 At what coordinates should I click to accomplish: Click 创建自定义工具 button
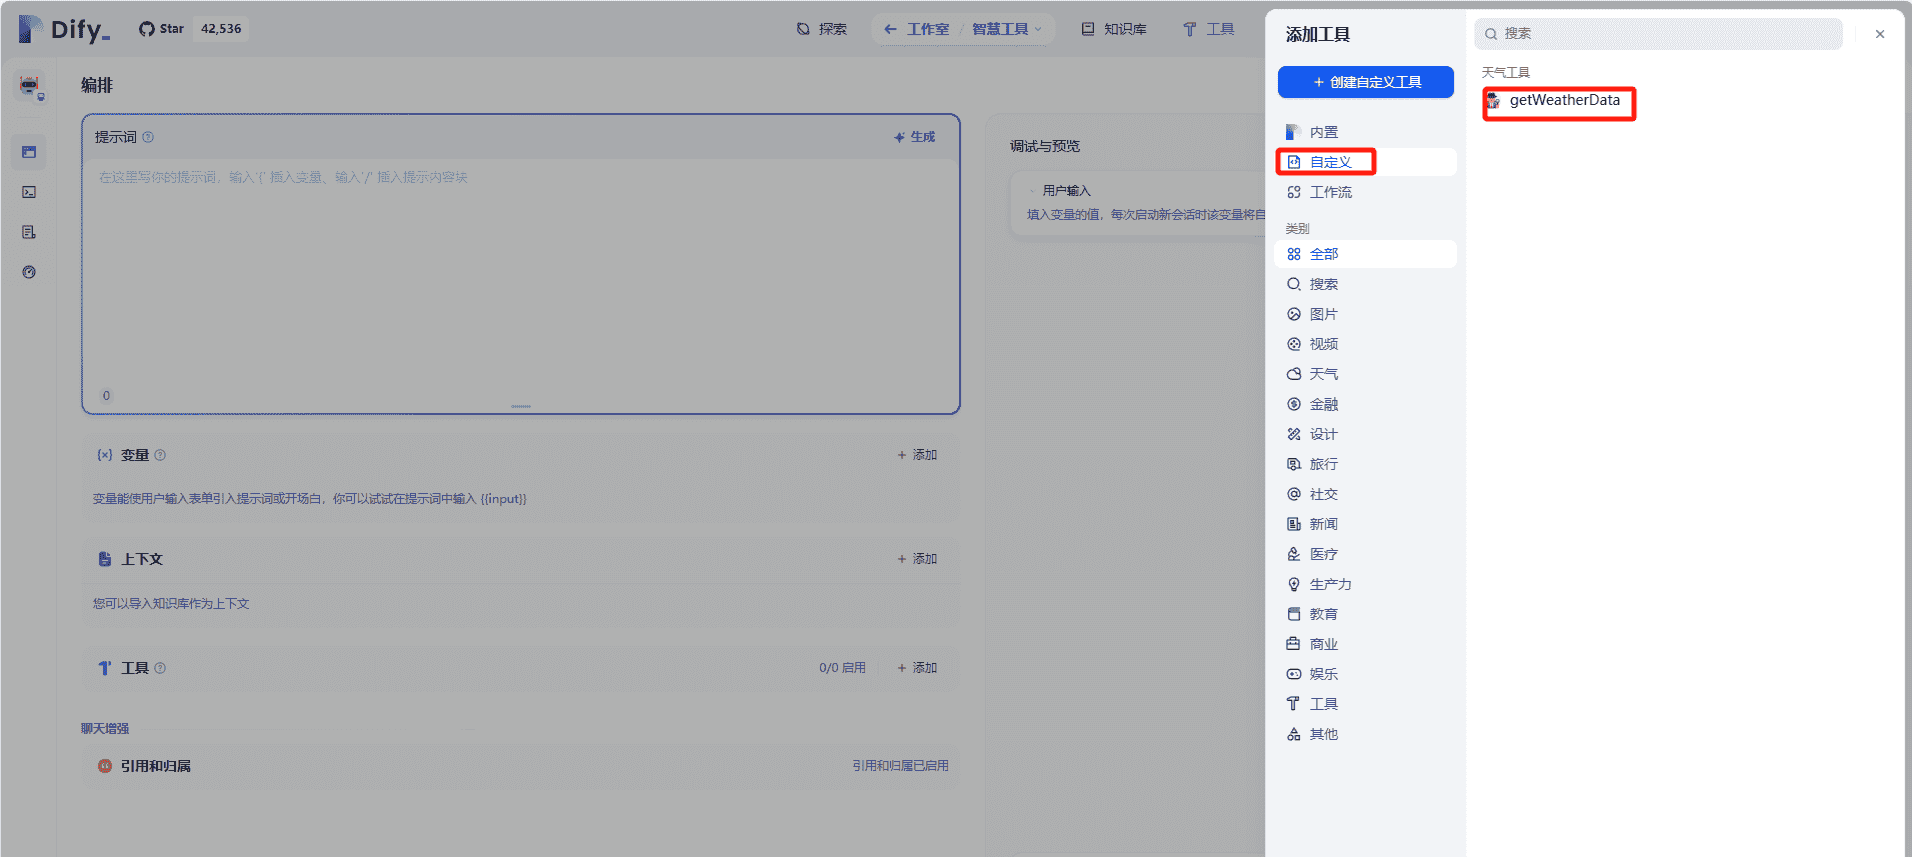pos(1366,82)
